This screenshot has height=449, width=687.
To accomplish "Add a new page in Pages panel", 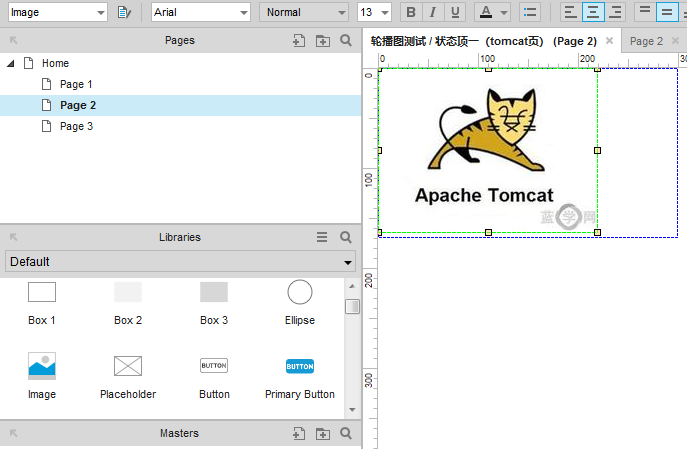I will (x=299, y=40).
